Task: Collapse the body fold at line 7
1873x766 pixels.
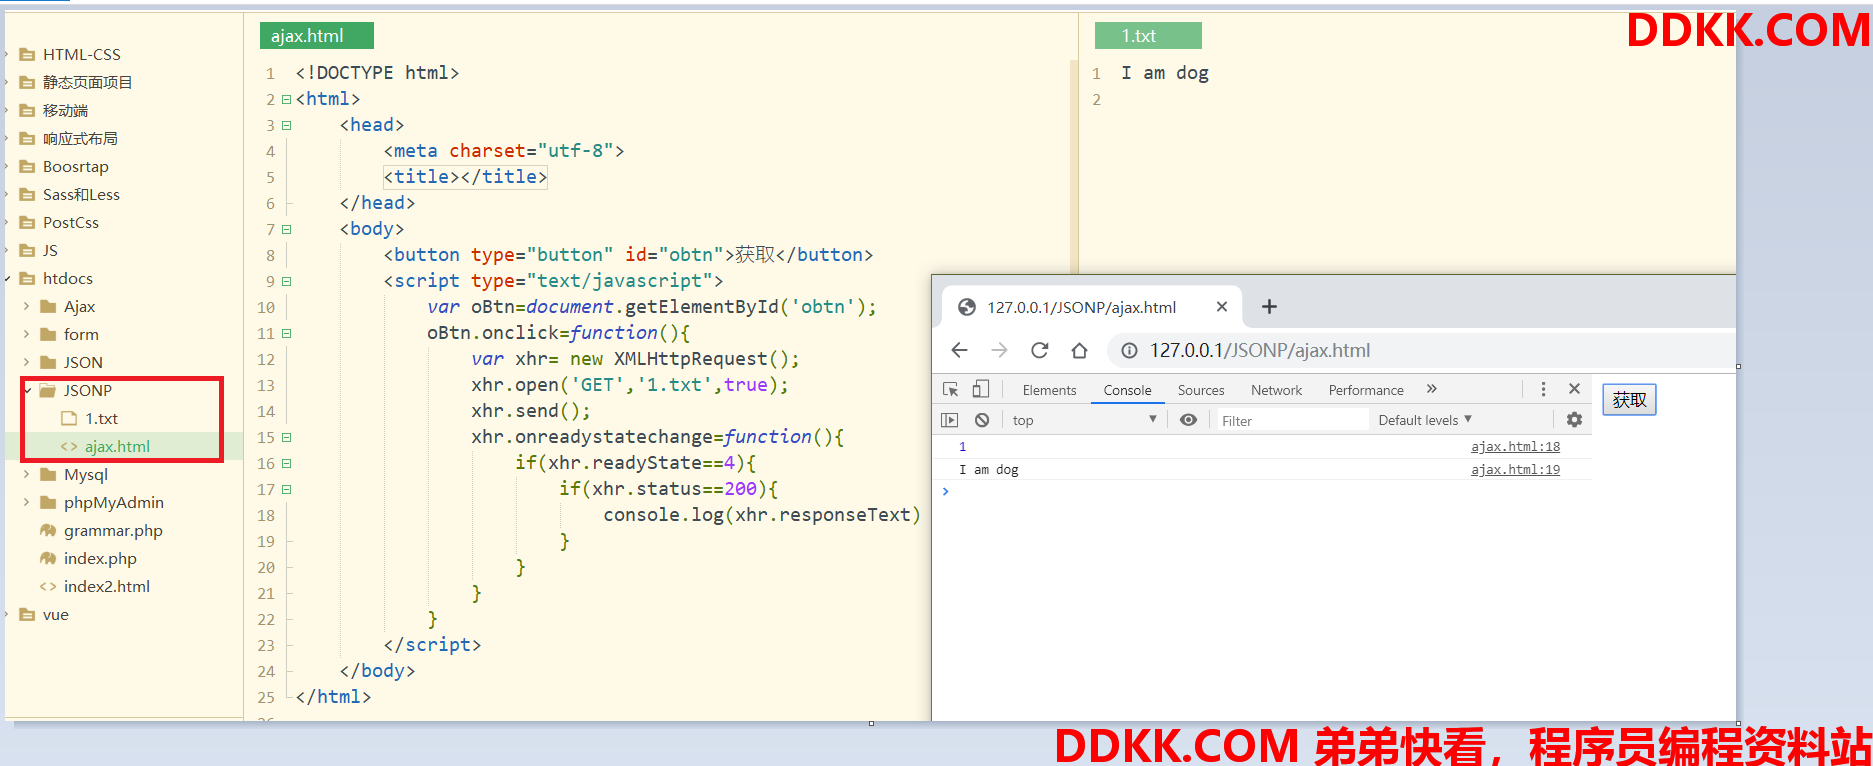Action: click(286, 229)
